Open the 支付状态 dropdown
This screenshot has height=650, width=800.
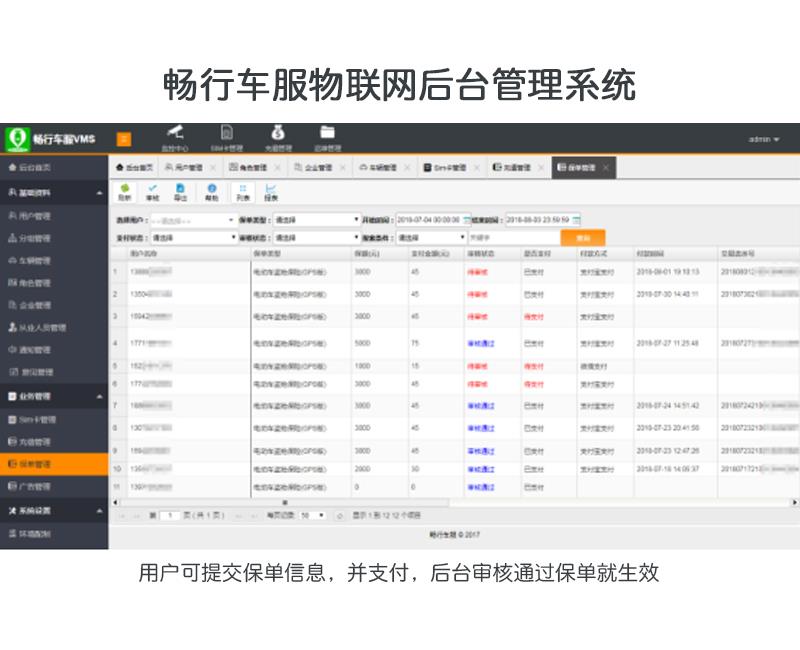click(192, 238)
